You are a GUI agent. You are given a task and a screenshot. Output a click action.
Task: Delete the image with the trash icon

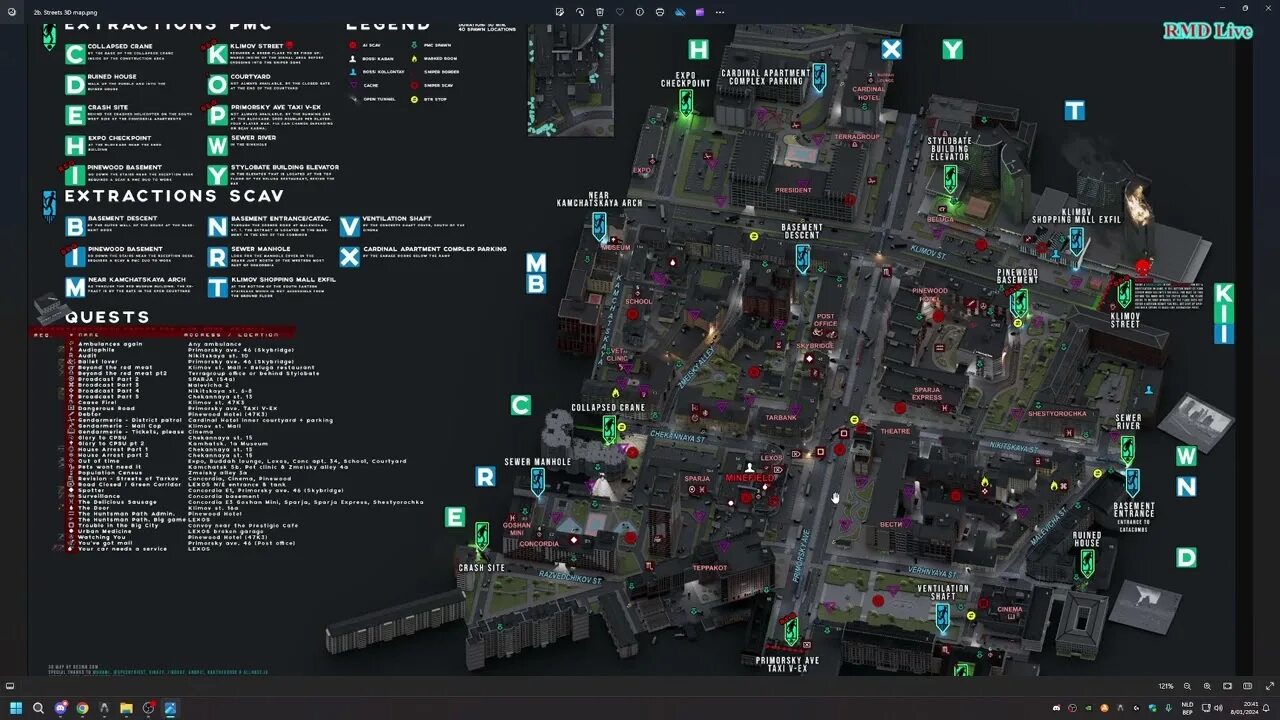pos(600,12)
